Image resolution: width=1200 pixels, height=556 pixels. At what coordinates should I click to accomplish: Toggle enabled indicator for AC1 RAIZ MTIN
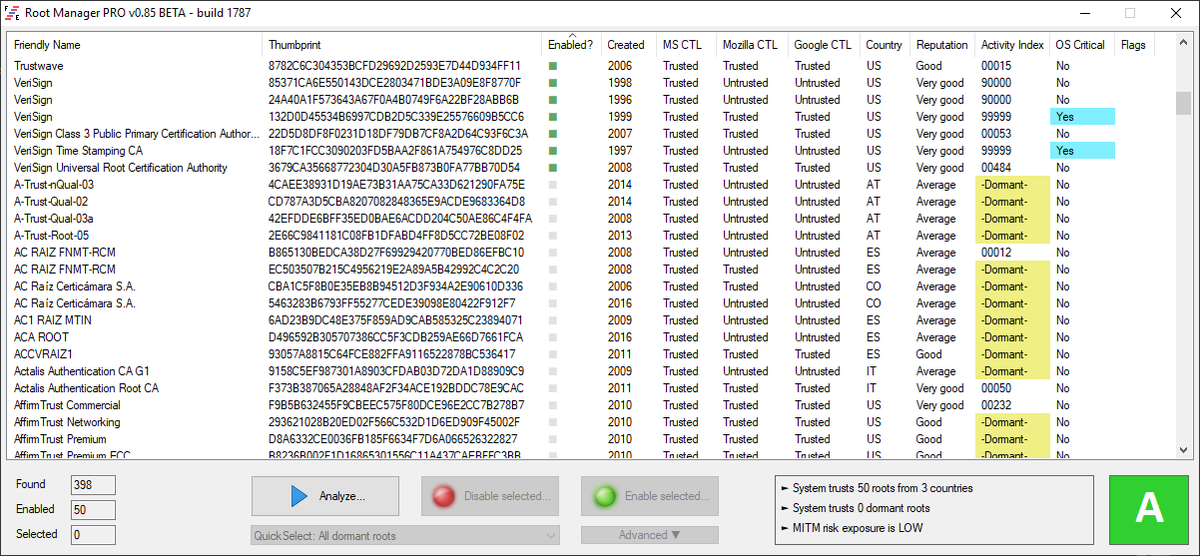click(x=552, y=321)
